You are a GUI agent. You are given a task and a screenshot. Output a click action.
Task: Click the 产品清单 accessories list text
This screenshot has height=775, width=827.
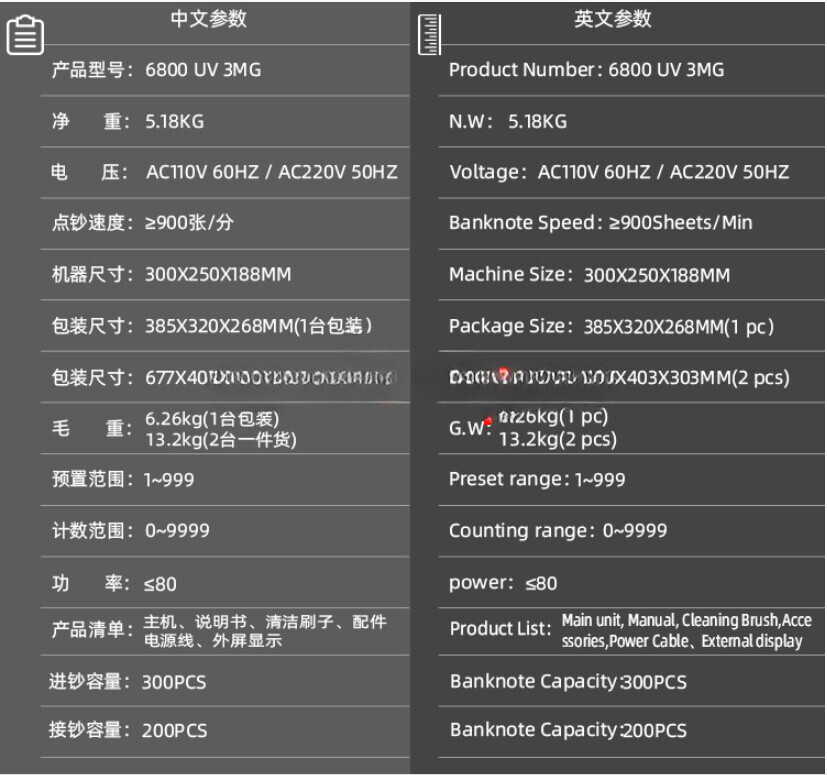point(265,631)
